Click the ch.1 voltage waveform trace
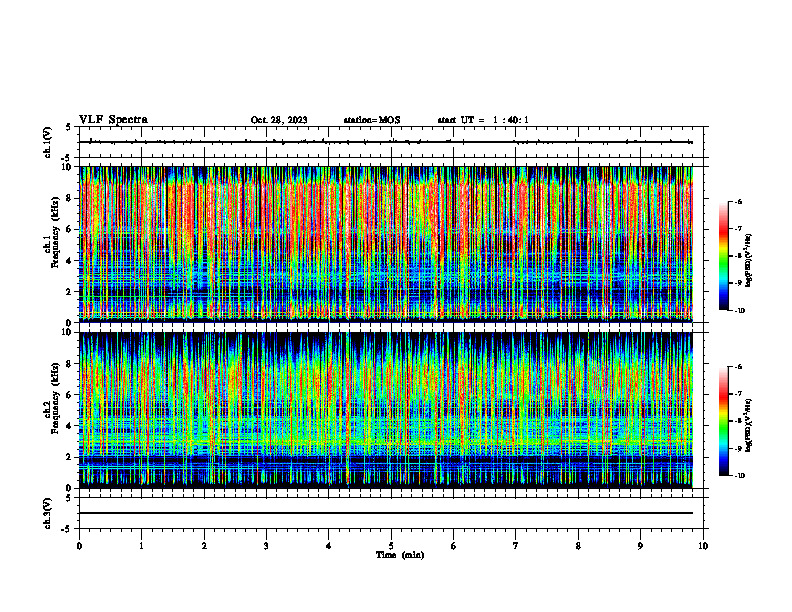This screenshot has height=612, width=792. pos(386,142)
